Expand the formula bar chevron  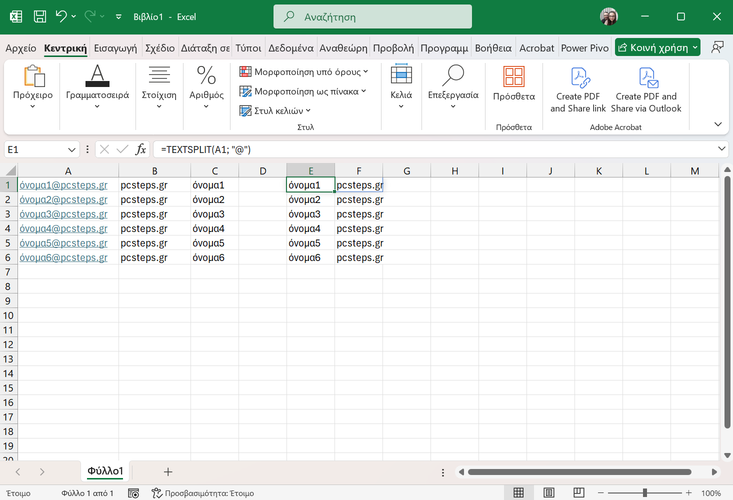[722, 149]
